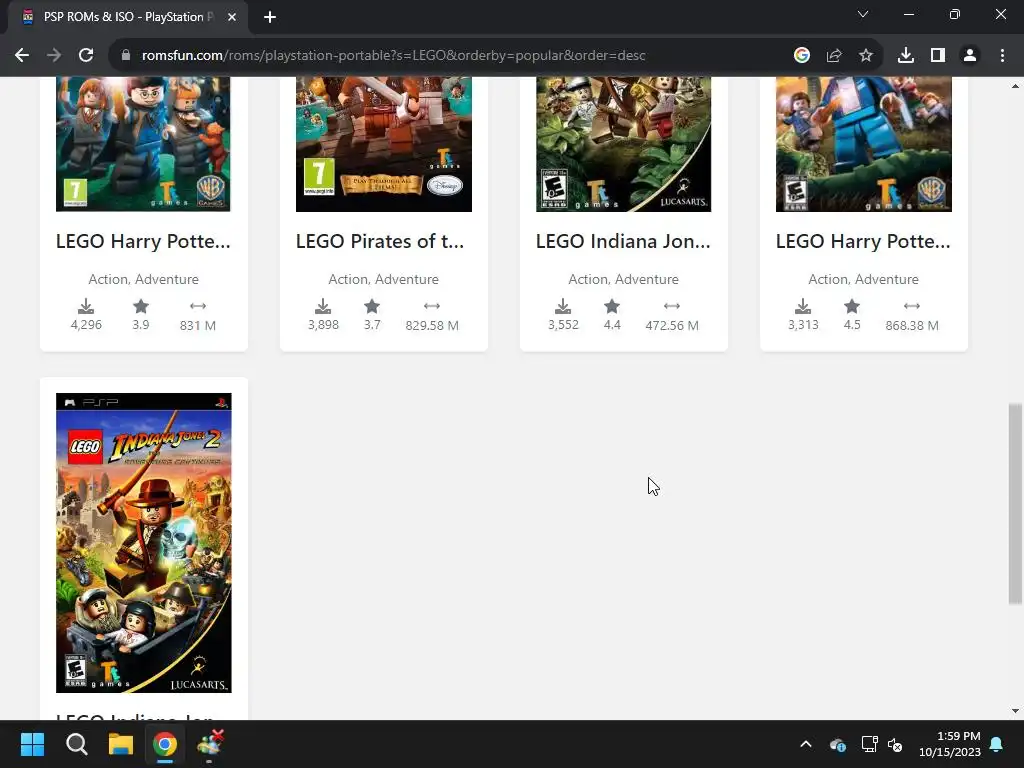The width and height of the screenshot is (1024, 768).
Task: Bookmark this page with the star
Action: [866, 56]
